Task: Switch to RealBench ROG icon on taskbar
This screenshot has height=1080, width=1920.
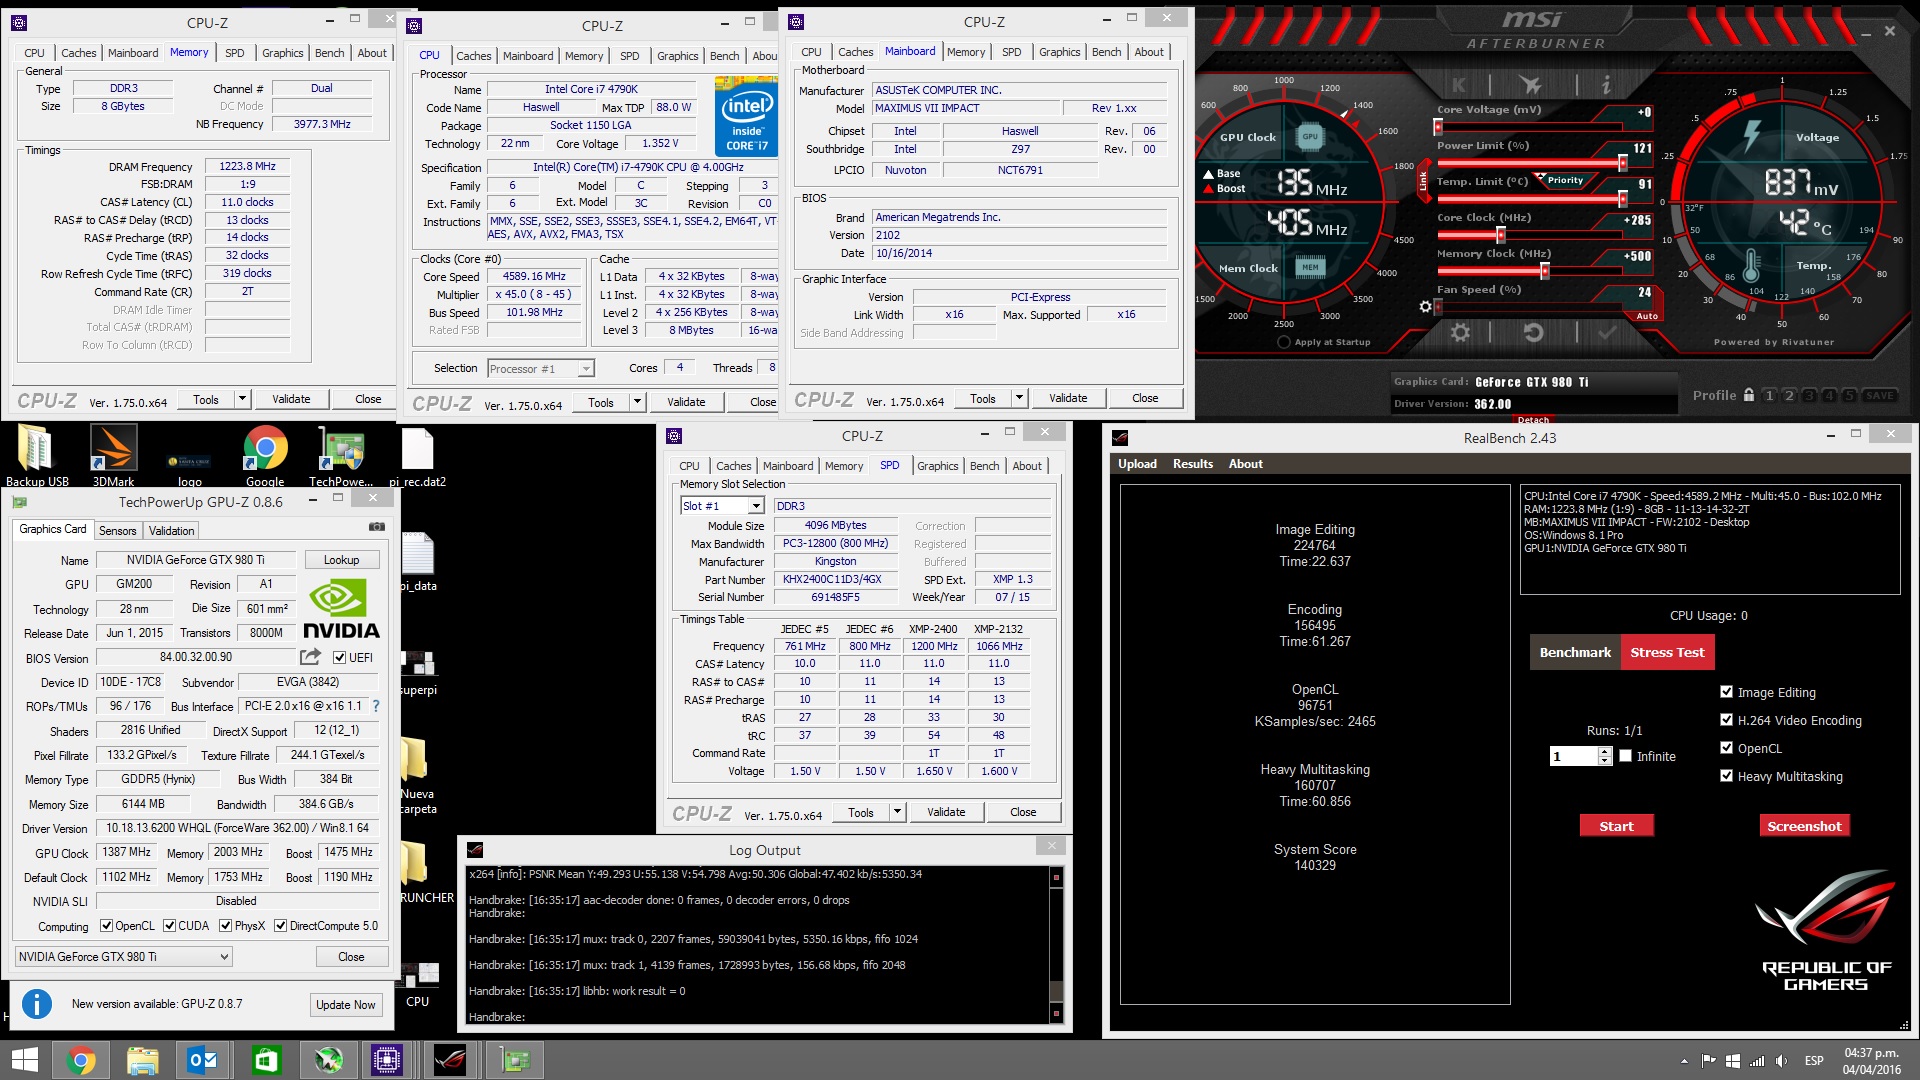Action: pos(450,1060)
